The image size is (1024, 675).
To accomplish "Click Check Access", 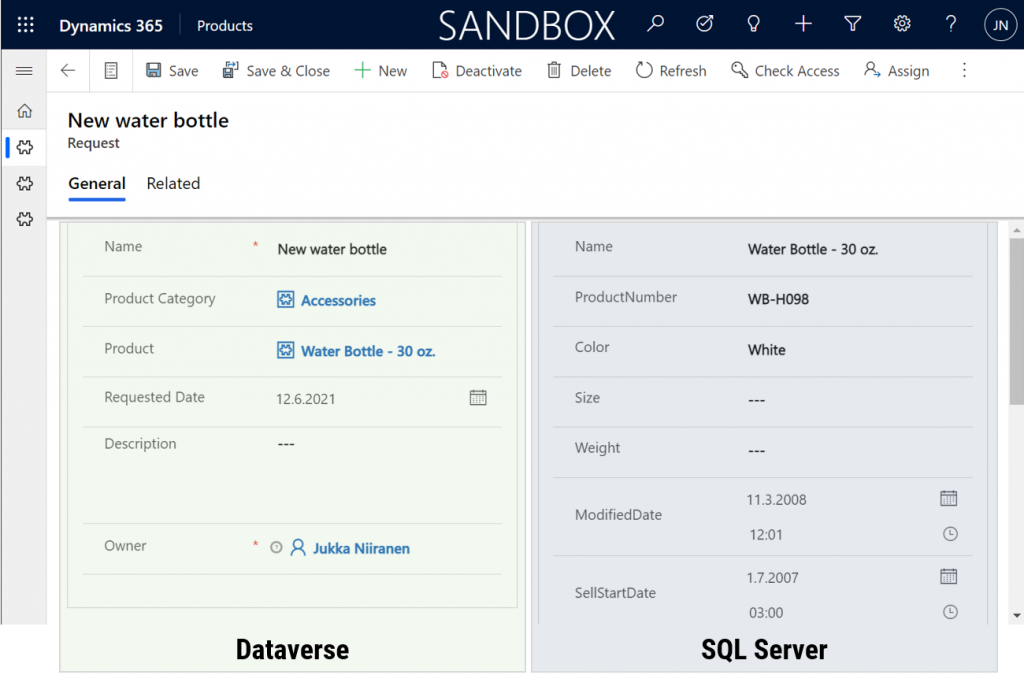I will (786, 71).
